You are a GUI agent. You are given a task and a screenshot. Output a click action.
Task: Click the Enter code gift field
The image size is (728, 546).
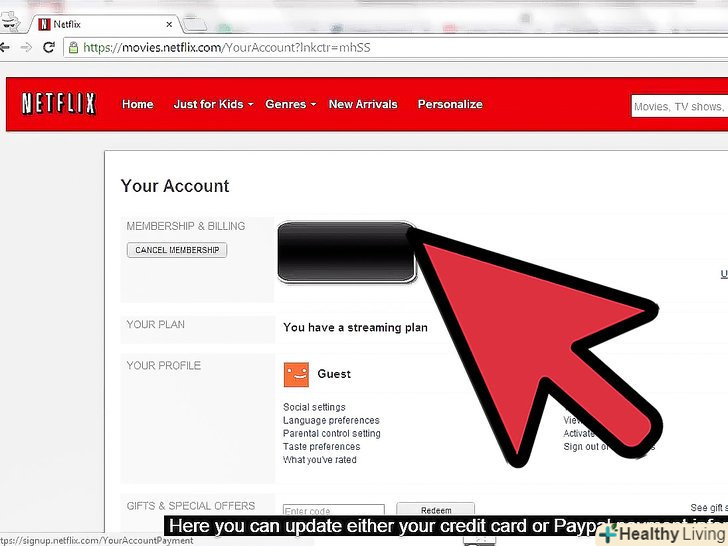[334, 510]
